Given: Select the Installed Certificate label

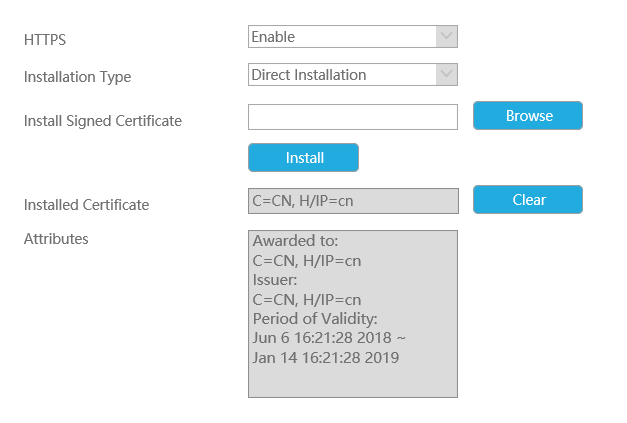Looking at the screenshot, I should [86, 205].
